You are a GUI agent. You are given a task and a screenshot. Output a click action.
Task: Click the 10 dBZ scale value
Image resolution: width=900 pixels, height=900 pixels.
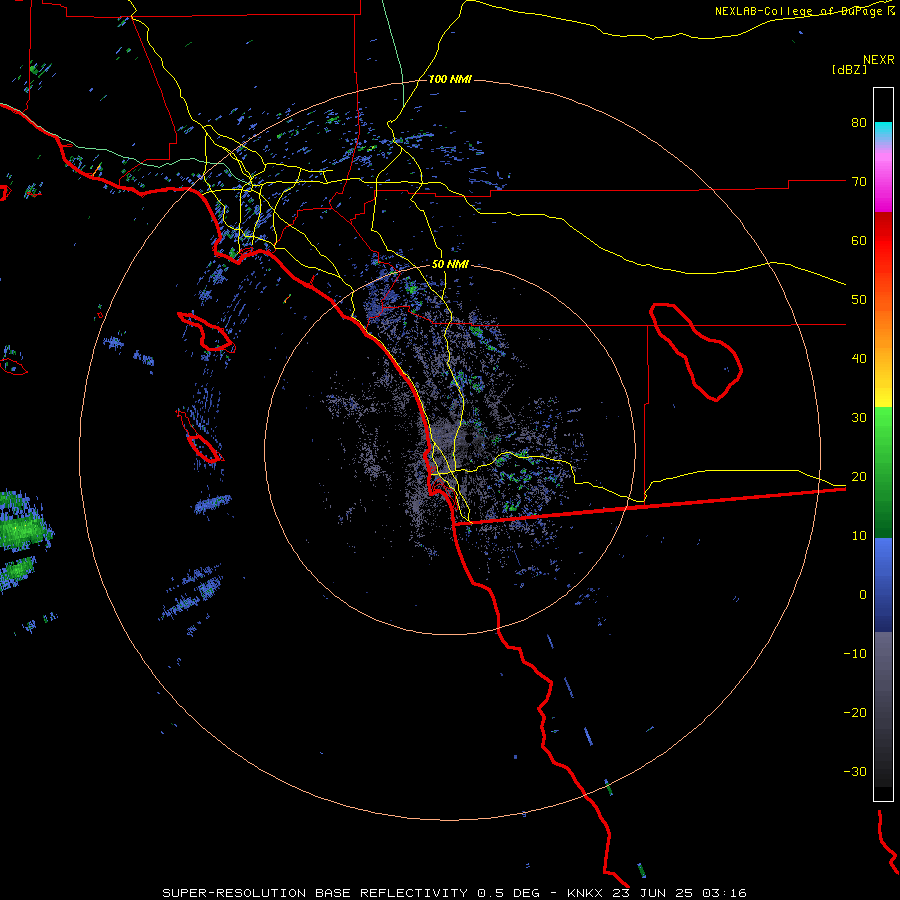(x=859, y=536)
